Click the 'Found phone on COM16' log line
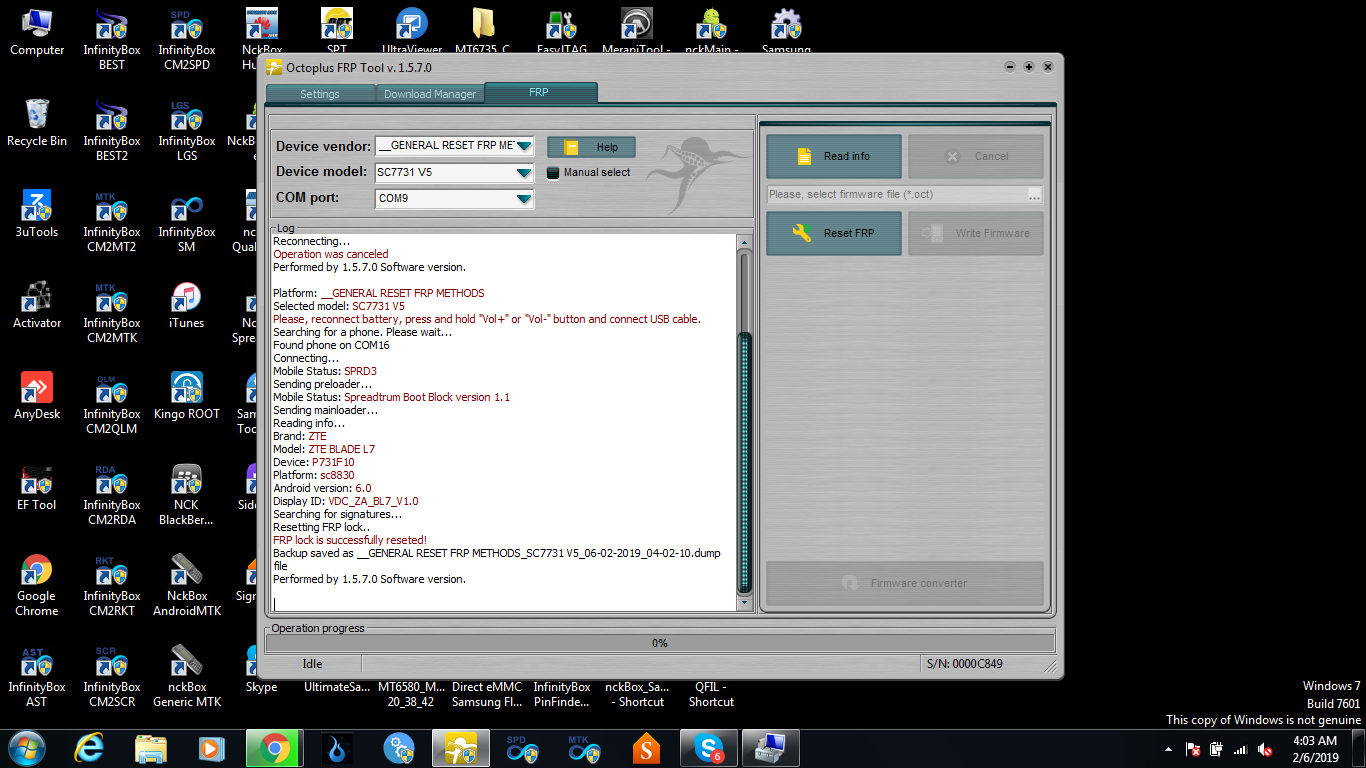This screenshot has width=1366, height=768. 331,345
